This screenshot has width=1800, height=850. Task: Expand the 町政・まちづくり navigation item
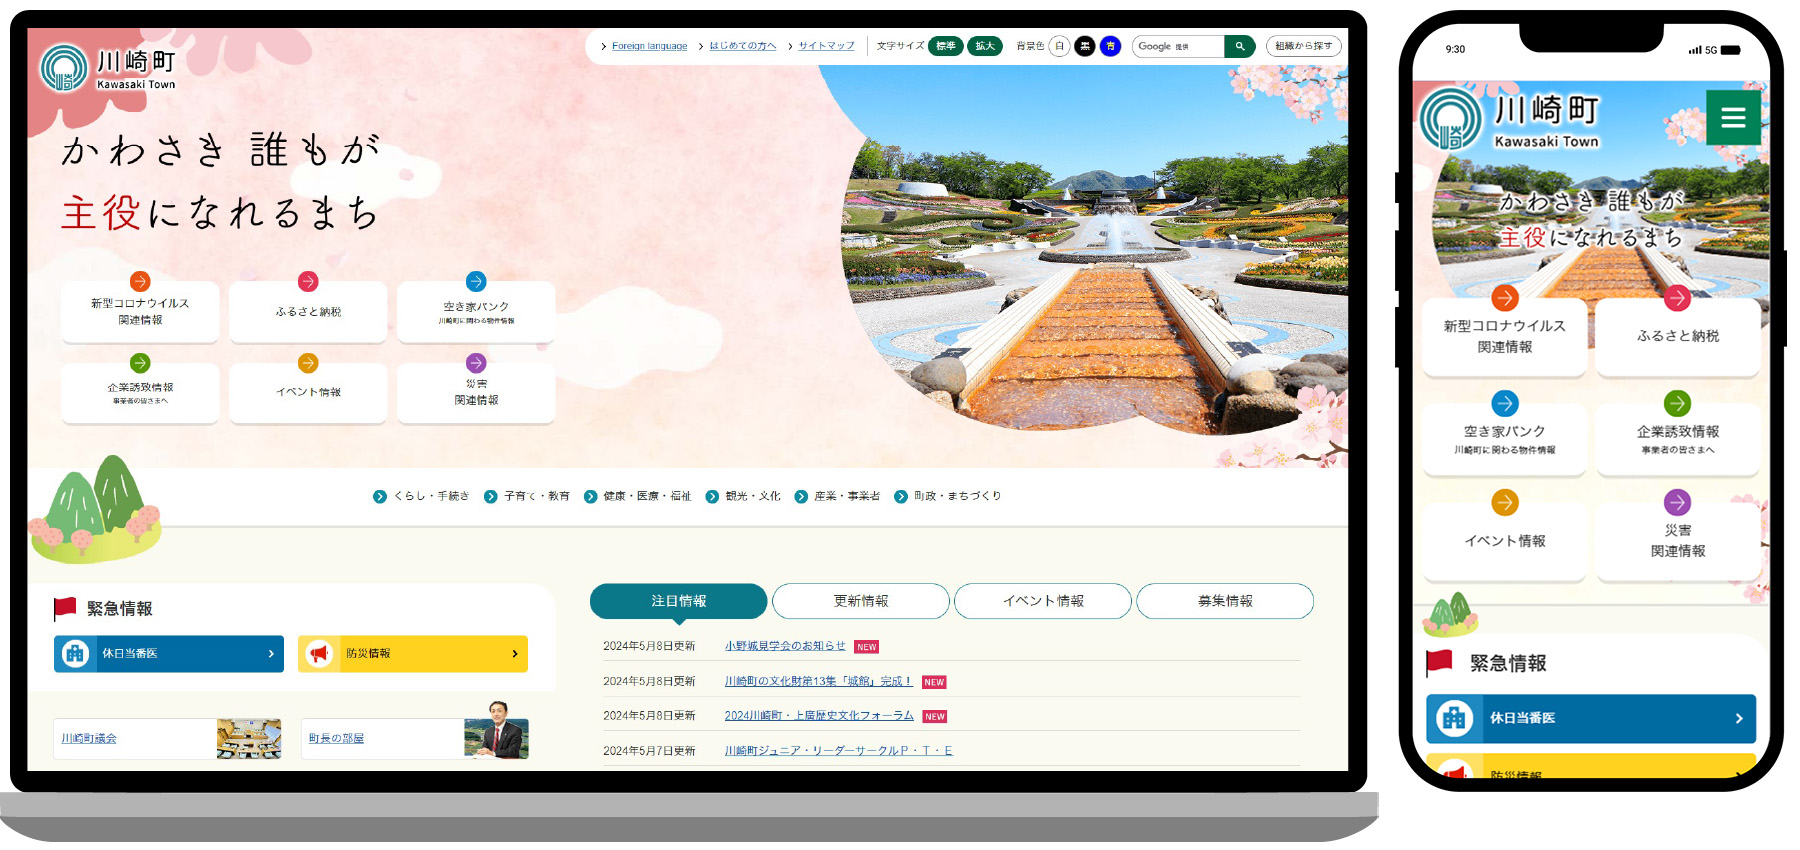click(x=948, y=496)
